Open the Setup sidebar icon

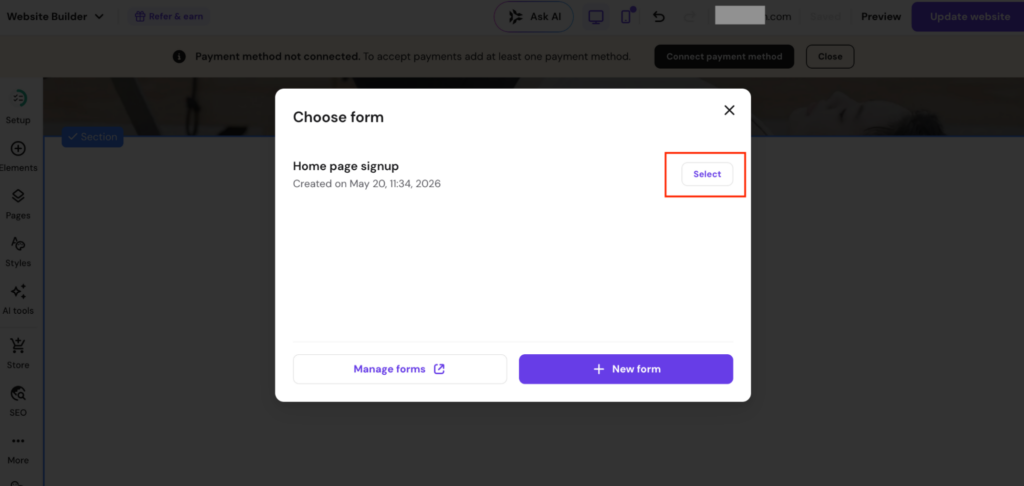(19, 99)
